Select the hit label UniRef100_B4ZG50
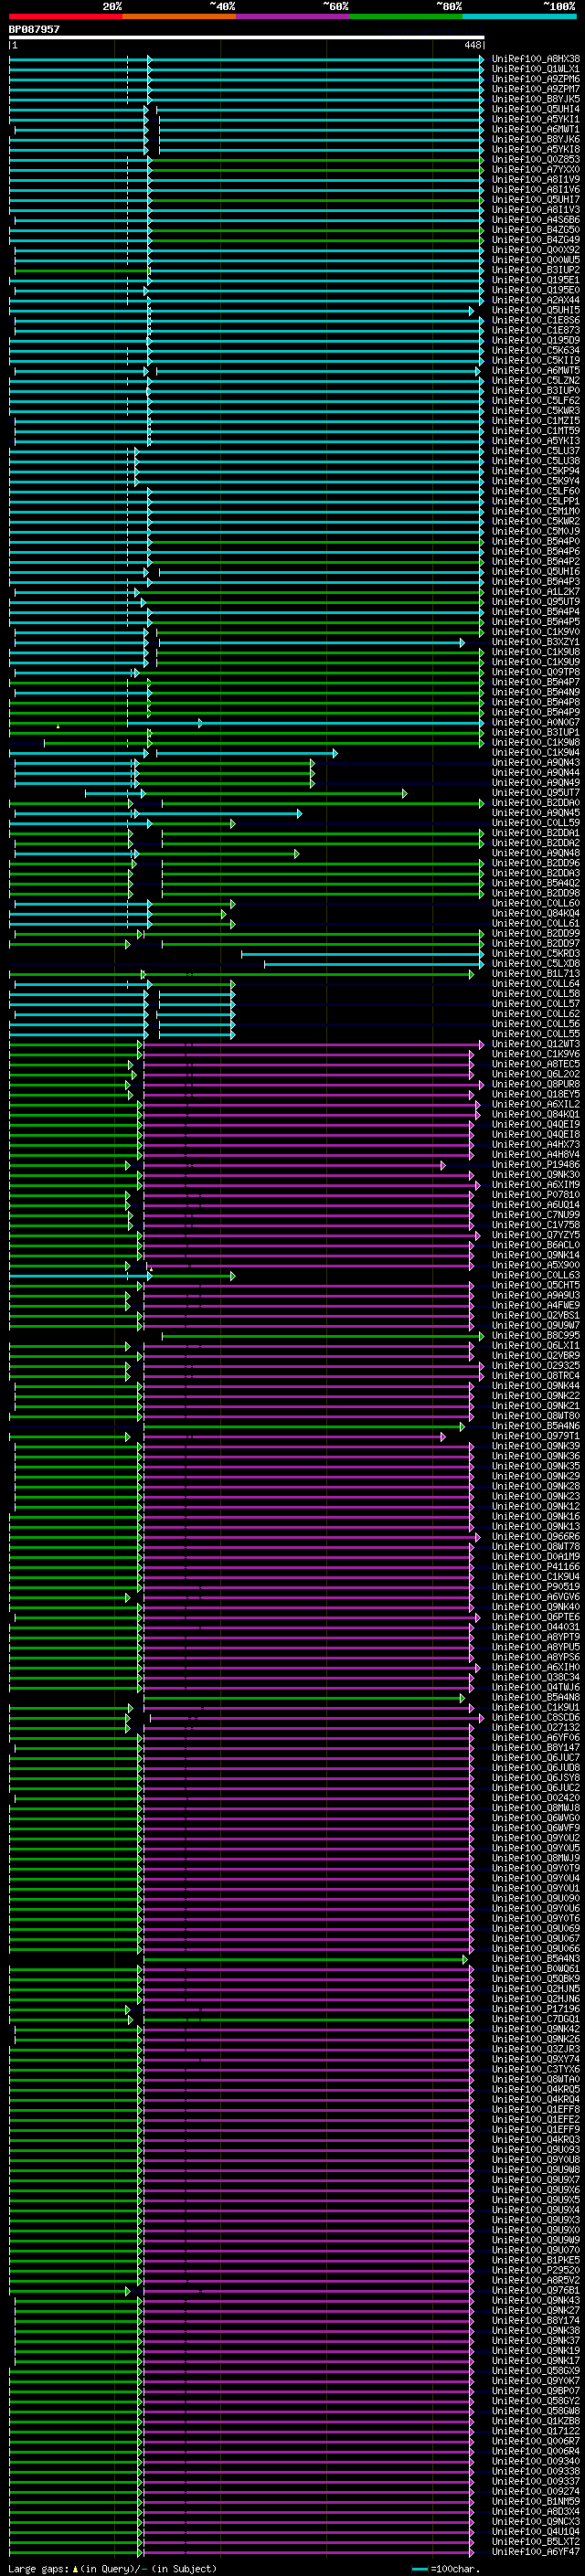Image resolution: width=585 pixels, height=2576 pixels. click(x=536, y=230)
